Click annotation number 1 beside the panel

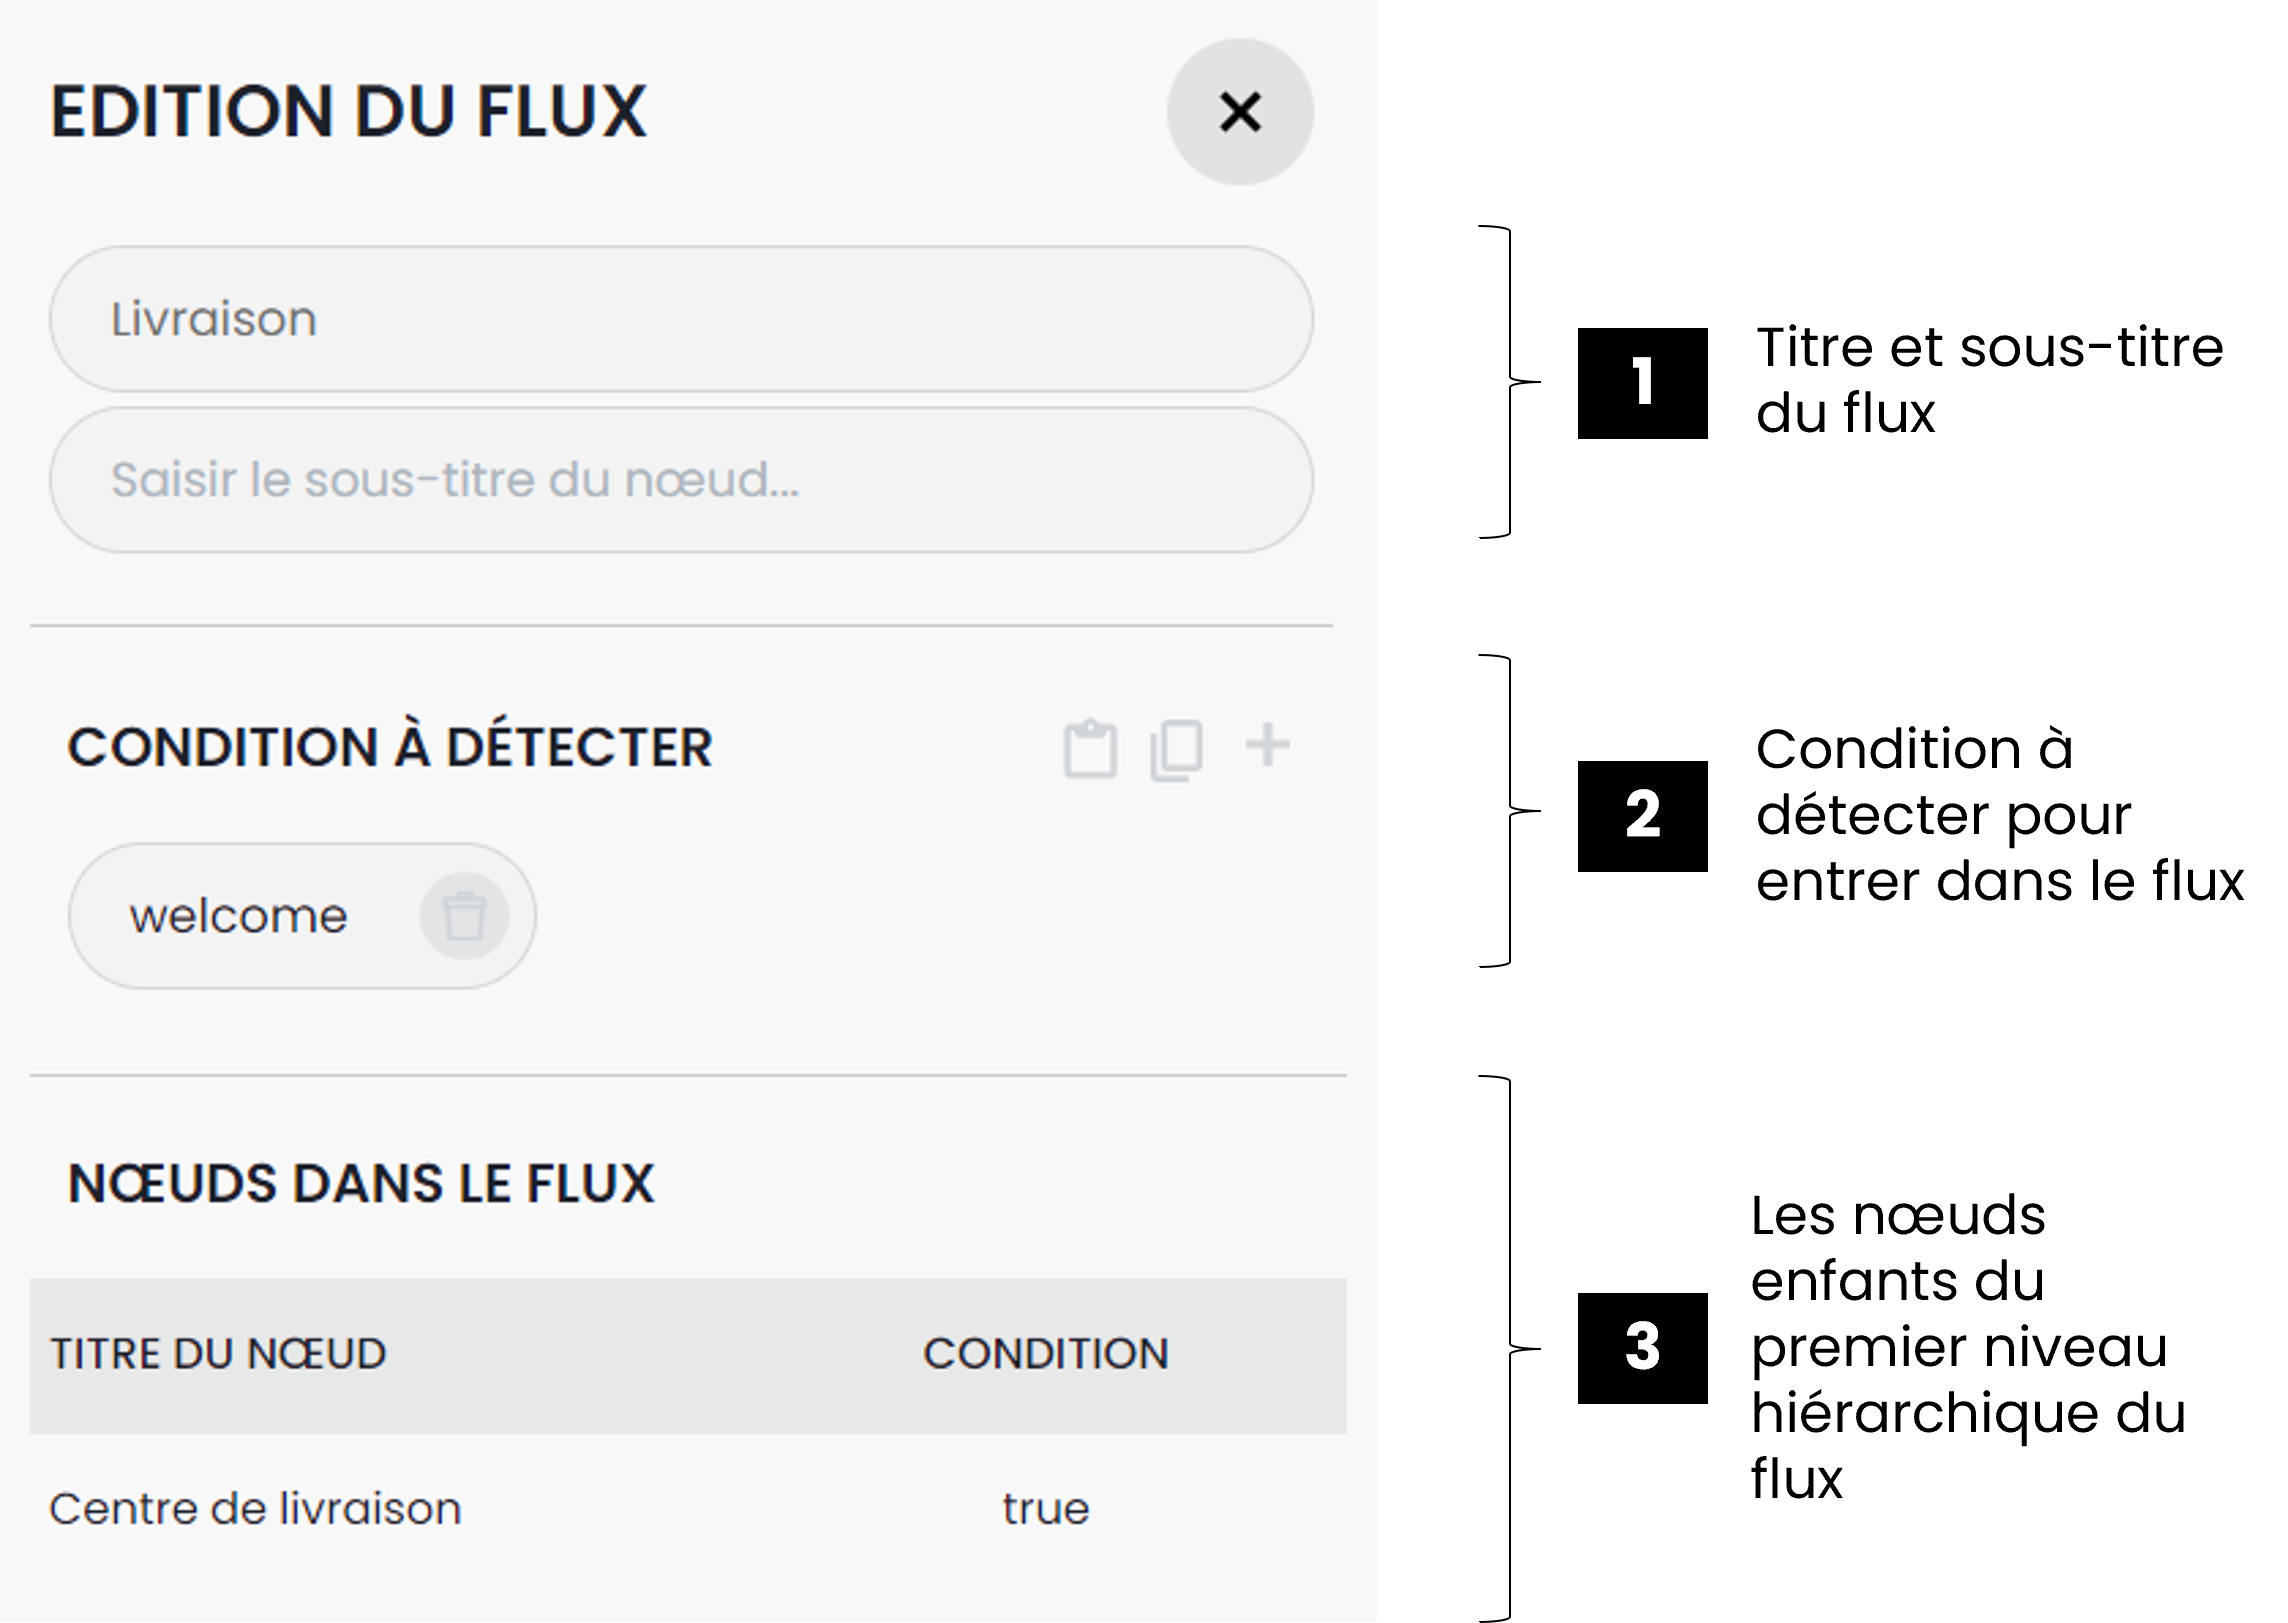pos(1642,381)
